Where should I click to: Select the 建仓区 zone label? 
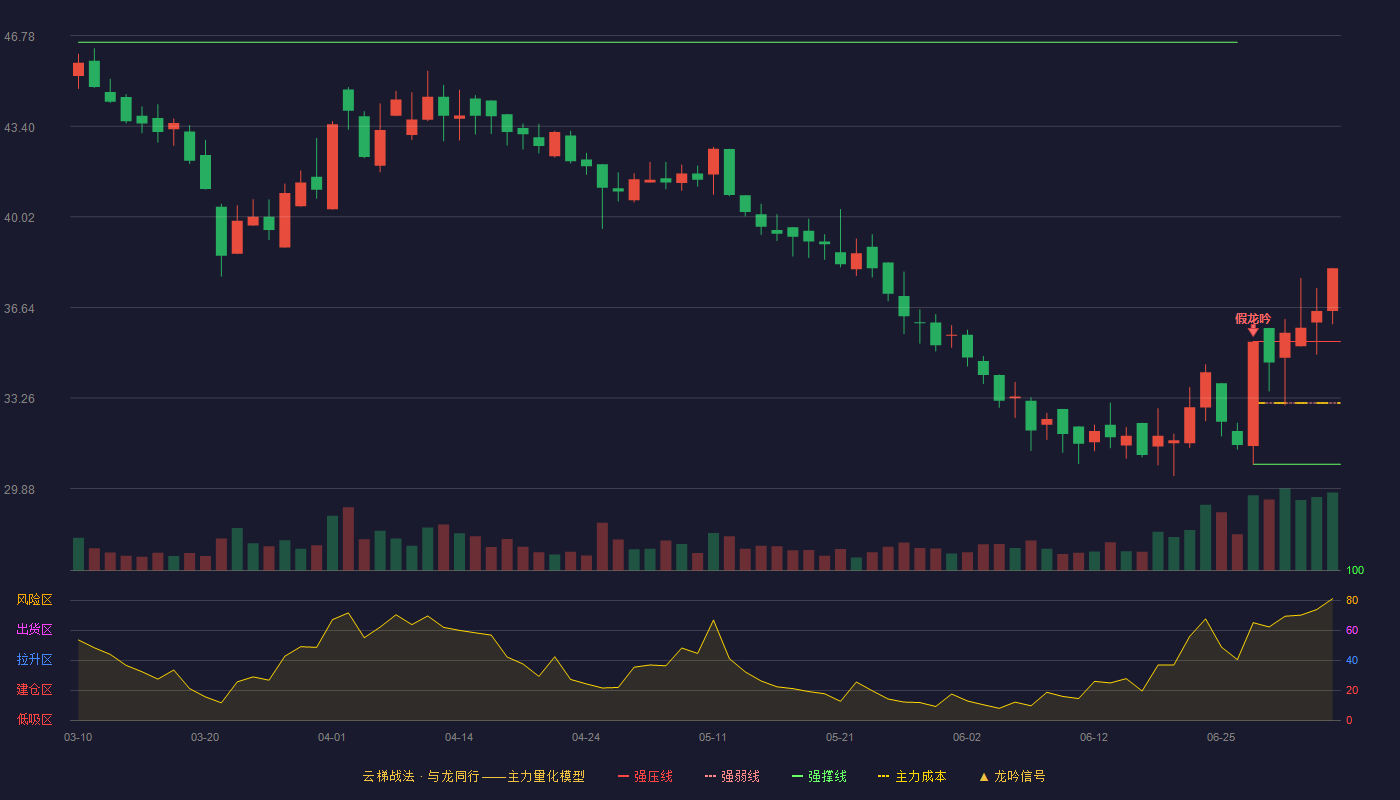pyautogui.click(x=34, y=690)
